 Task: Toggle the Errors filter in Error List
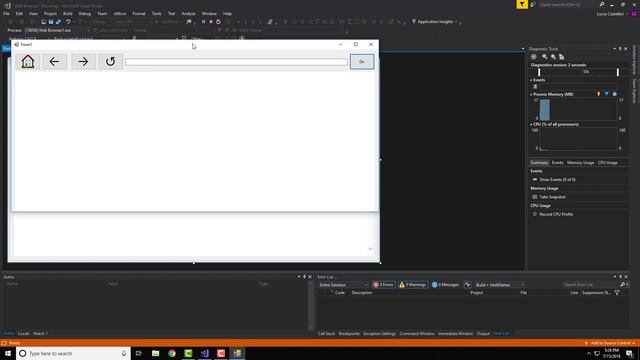[383, 284]
